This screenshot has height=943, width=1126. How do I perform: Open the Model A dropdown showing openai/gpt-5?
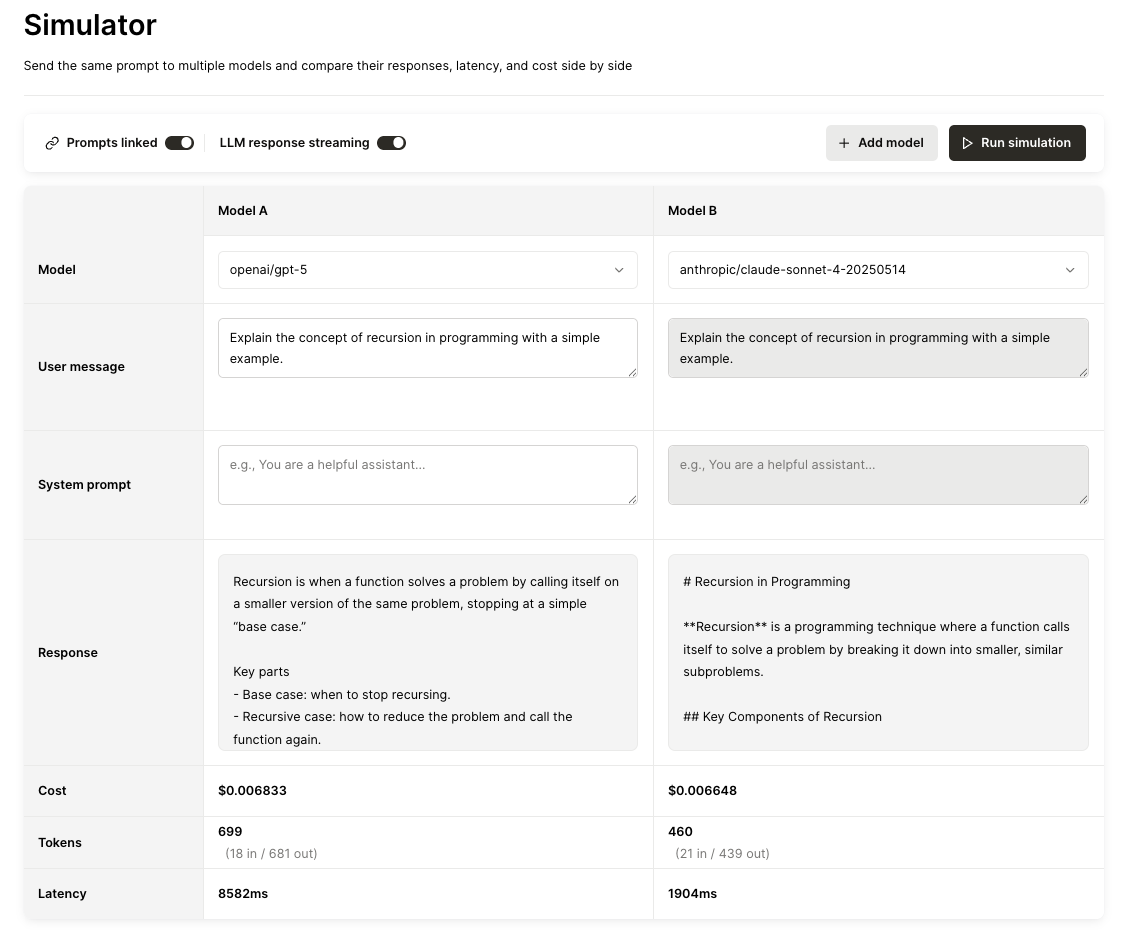coord(427,270)
